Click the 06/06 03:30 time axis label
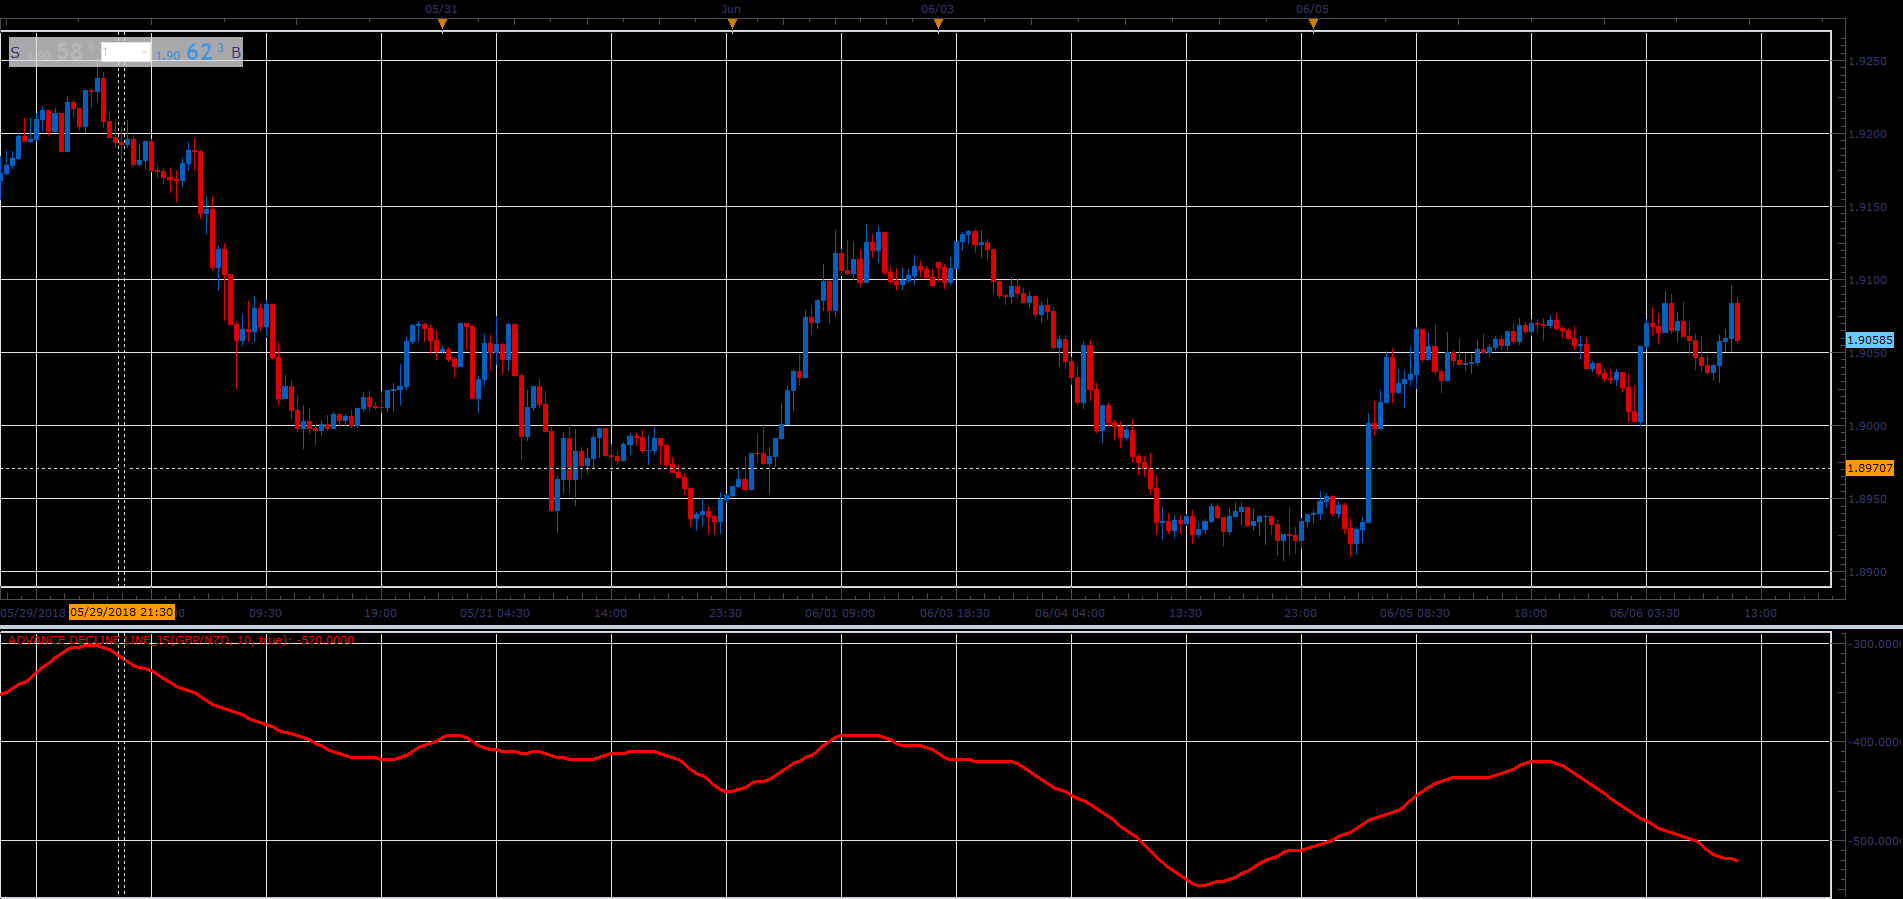1903x899 pixels. point(1645,613)
